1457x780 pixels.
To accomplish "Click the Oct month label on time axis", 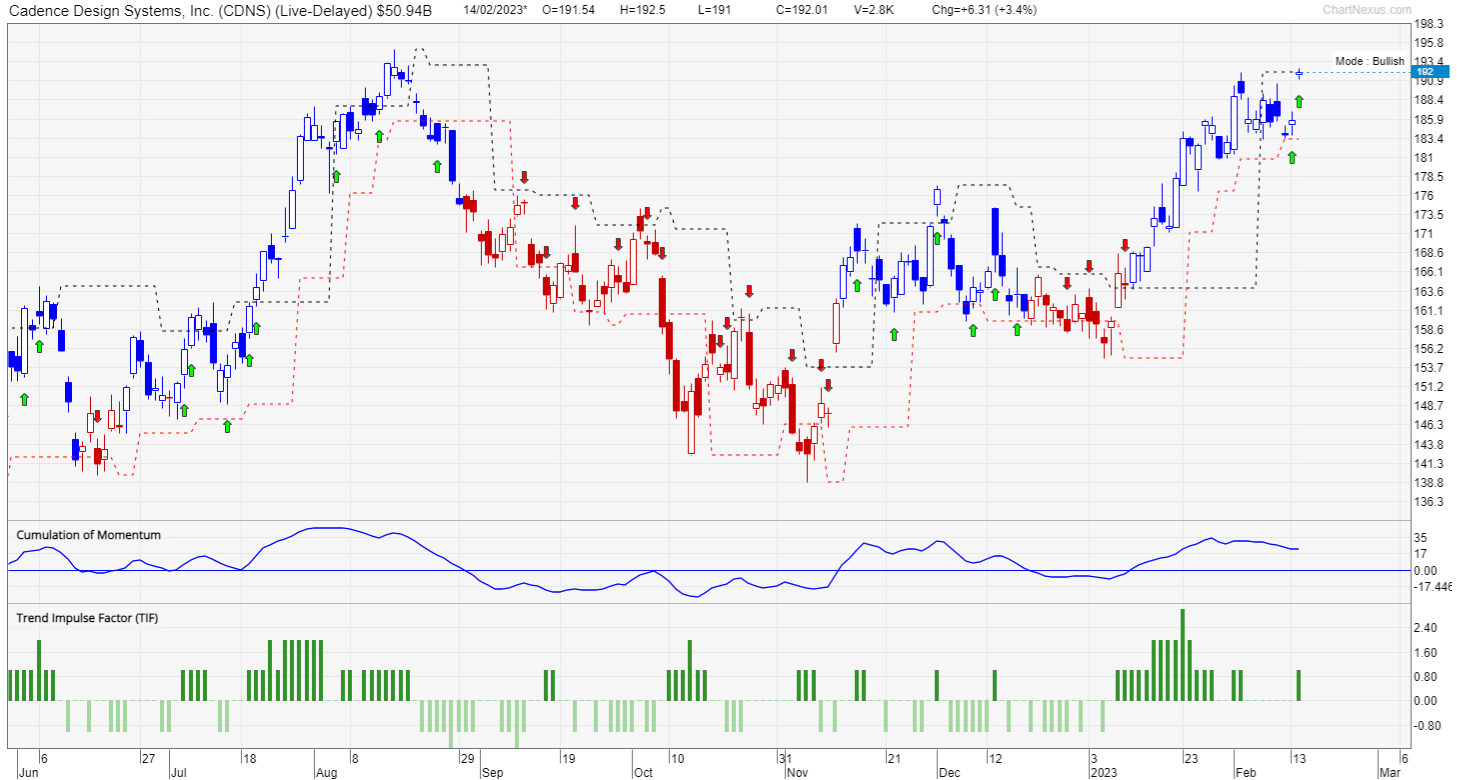I will [x=642, y=773].
